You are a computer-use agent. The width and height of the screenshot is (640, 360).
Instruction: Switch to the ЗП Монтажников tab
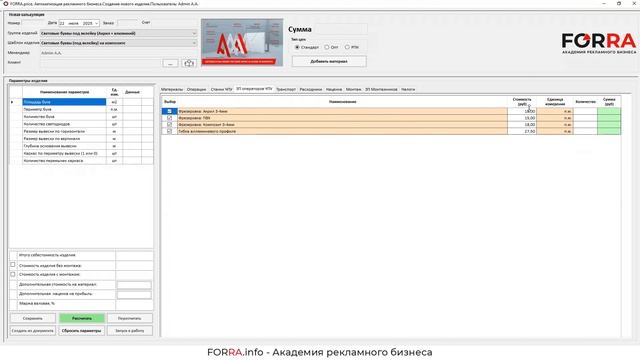pos(381,89)
